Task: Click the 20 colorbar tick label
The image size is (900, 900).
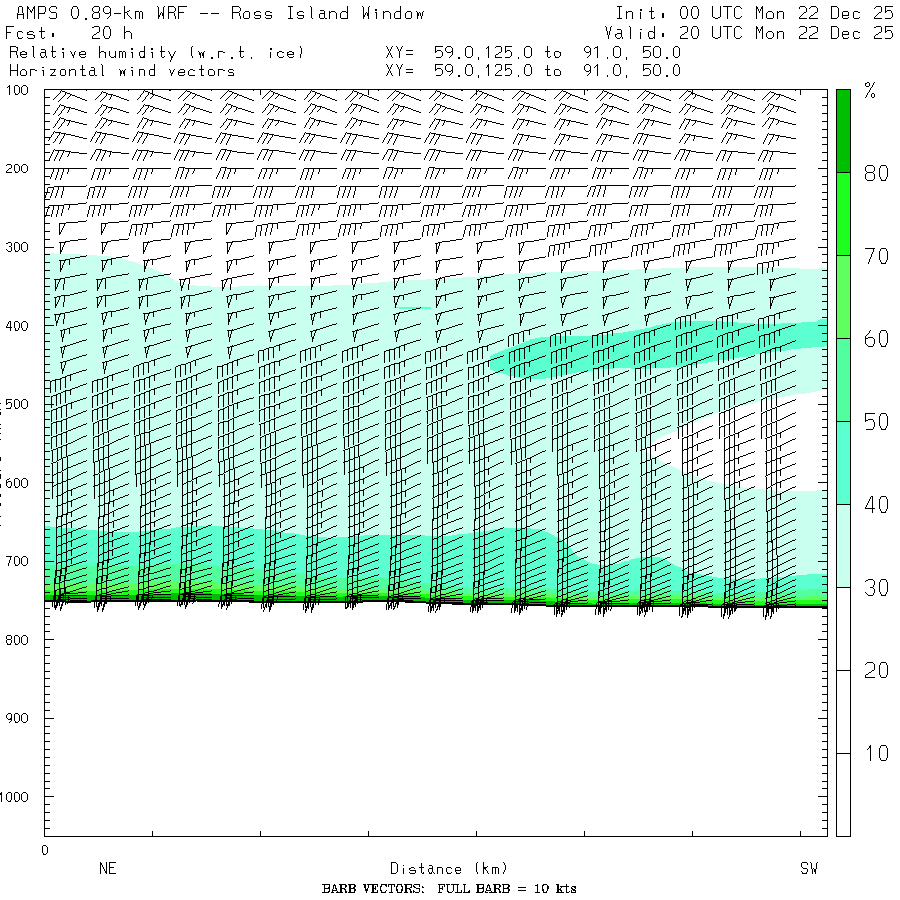Action: (x=876, y=670)
